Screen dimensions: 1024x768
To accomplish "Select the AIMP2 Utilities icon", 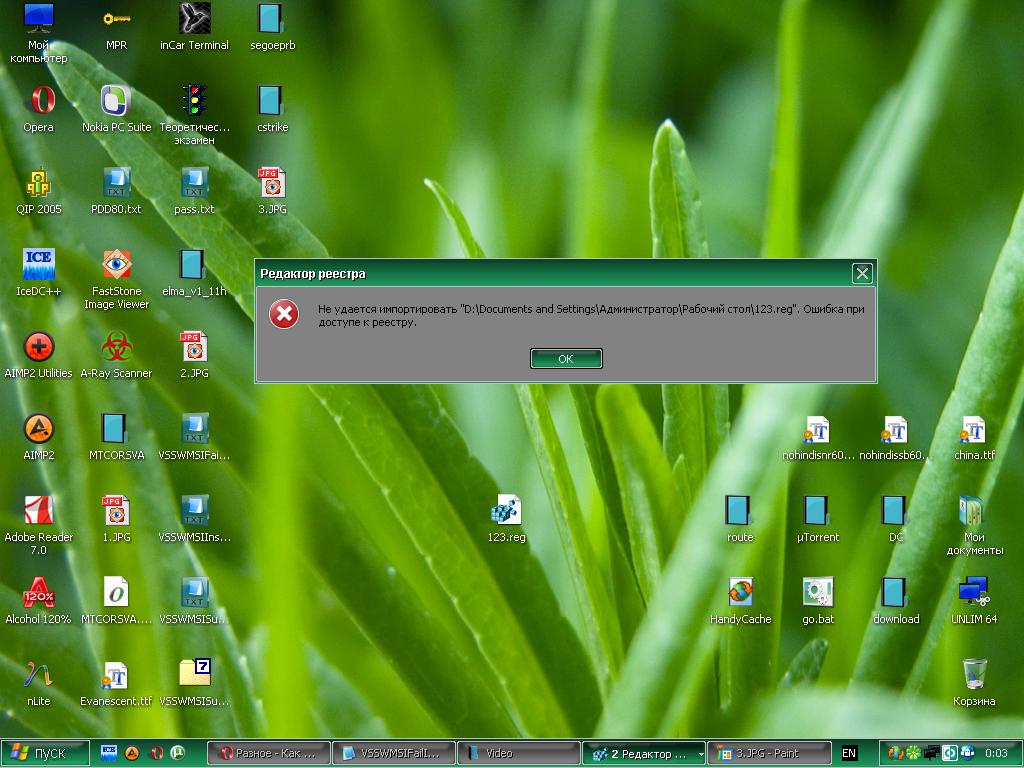I will [x=39, y=355].
